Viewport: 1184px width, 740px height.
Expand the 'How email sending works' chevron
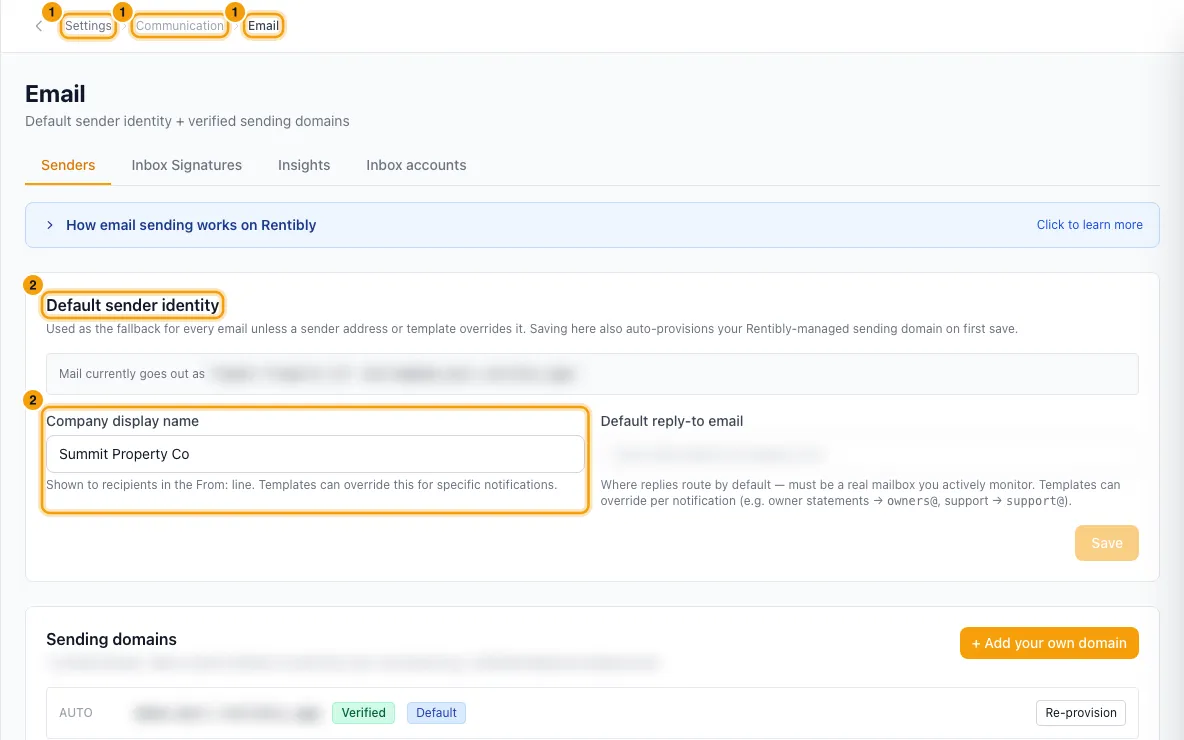[x=50, y=225]
